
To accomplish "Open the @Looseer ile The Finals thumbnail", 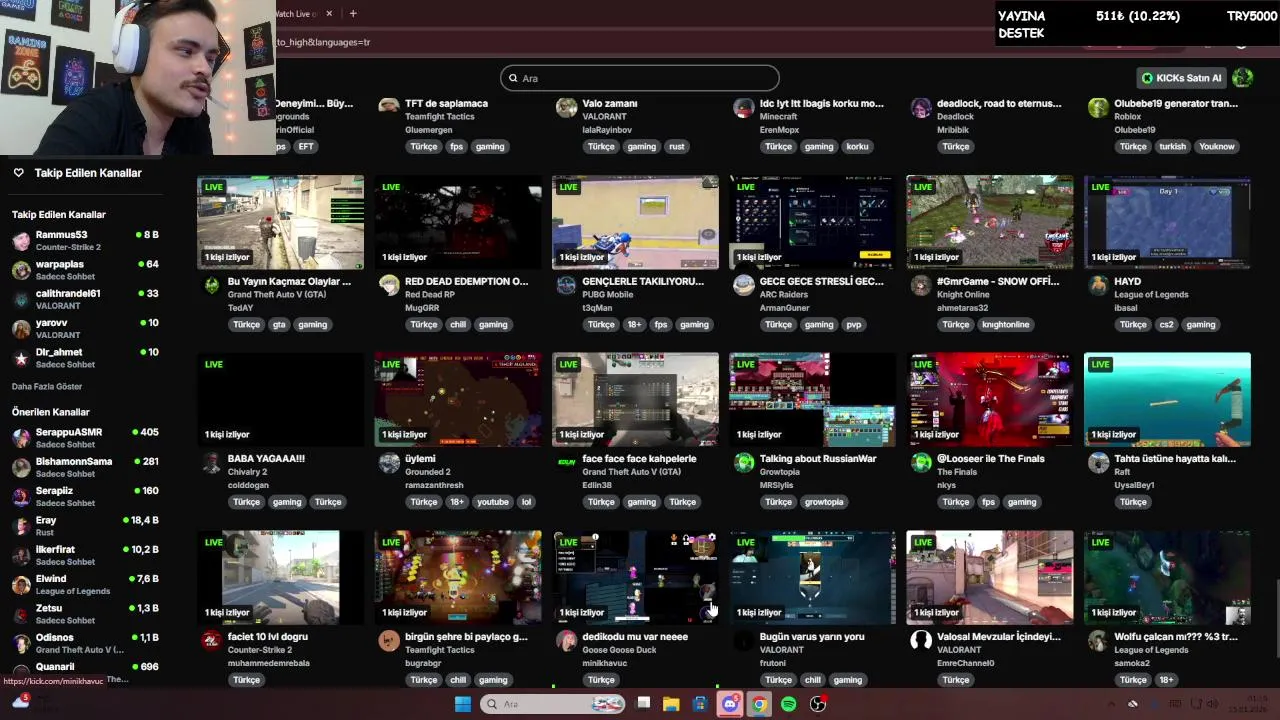I will pyautogui.click(x=990, y=399).
